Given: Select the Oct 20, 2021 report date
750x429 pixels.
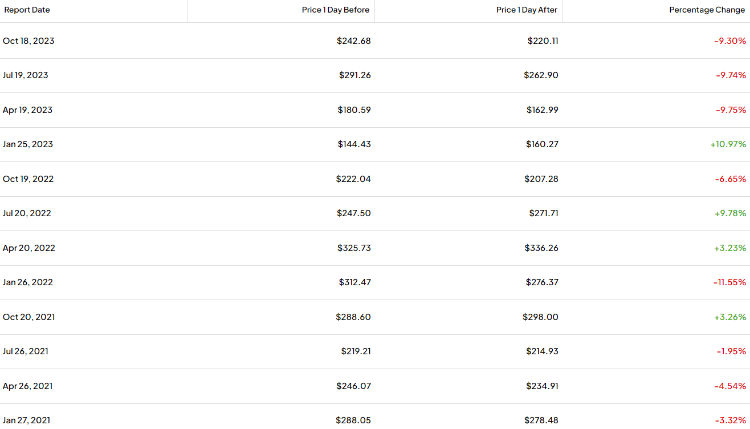Looking at the screenshot, I should tap(29, 317).
